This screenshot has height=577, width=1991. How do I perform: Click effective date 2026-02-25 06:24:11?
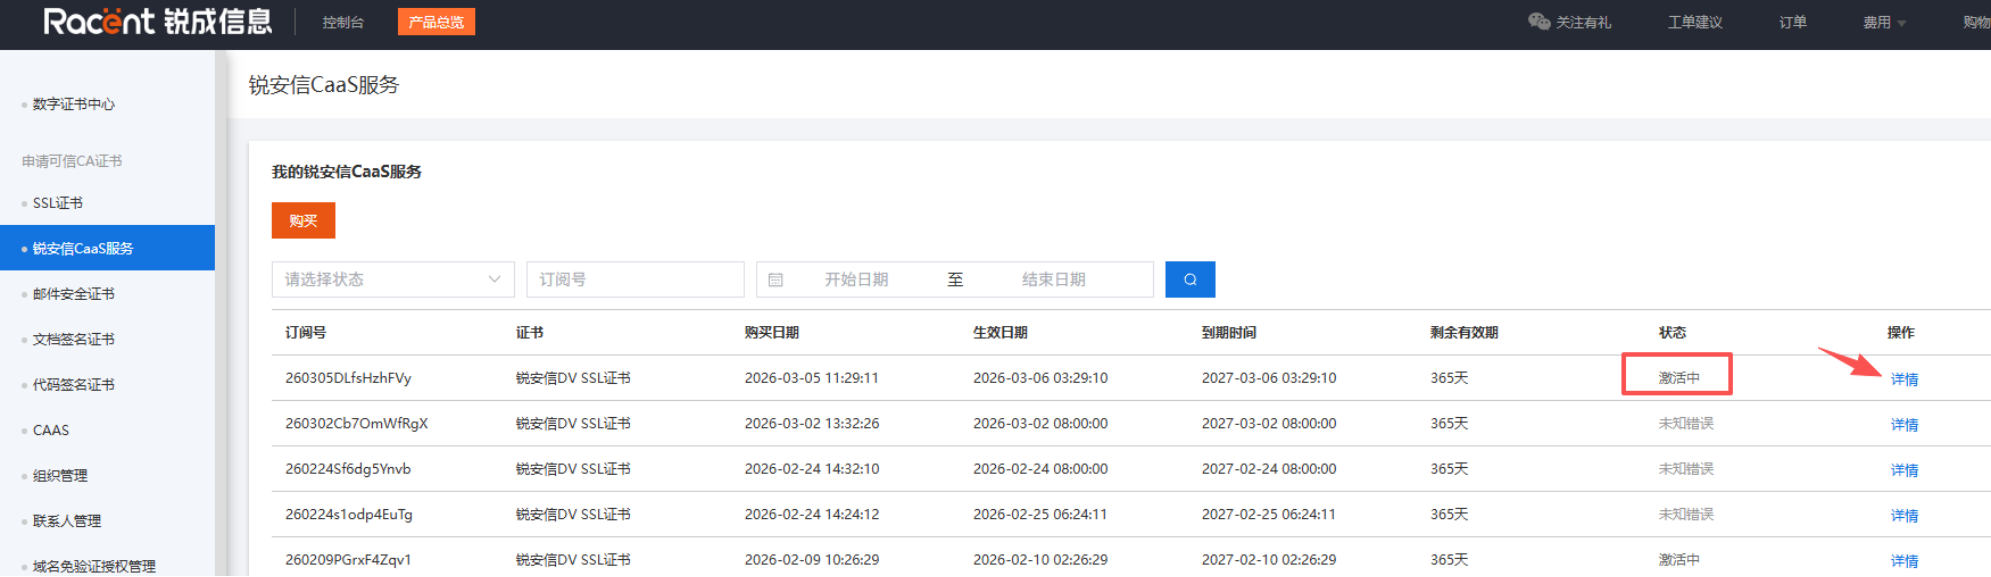[1040, 514]
